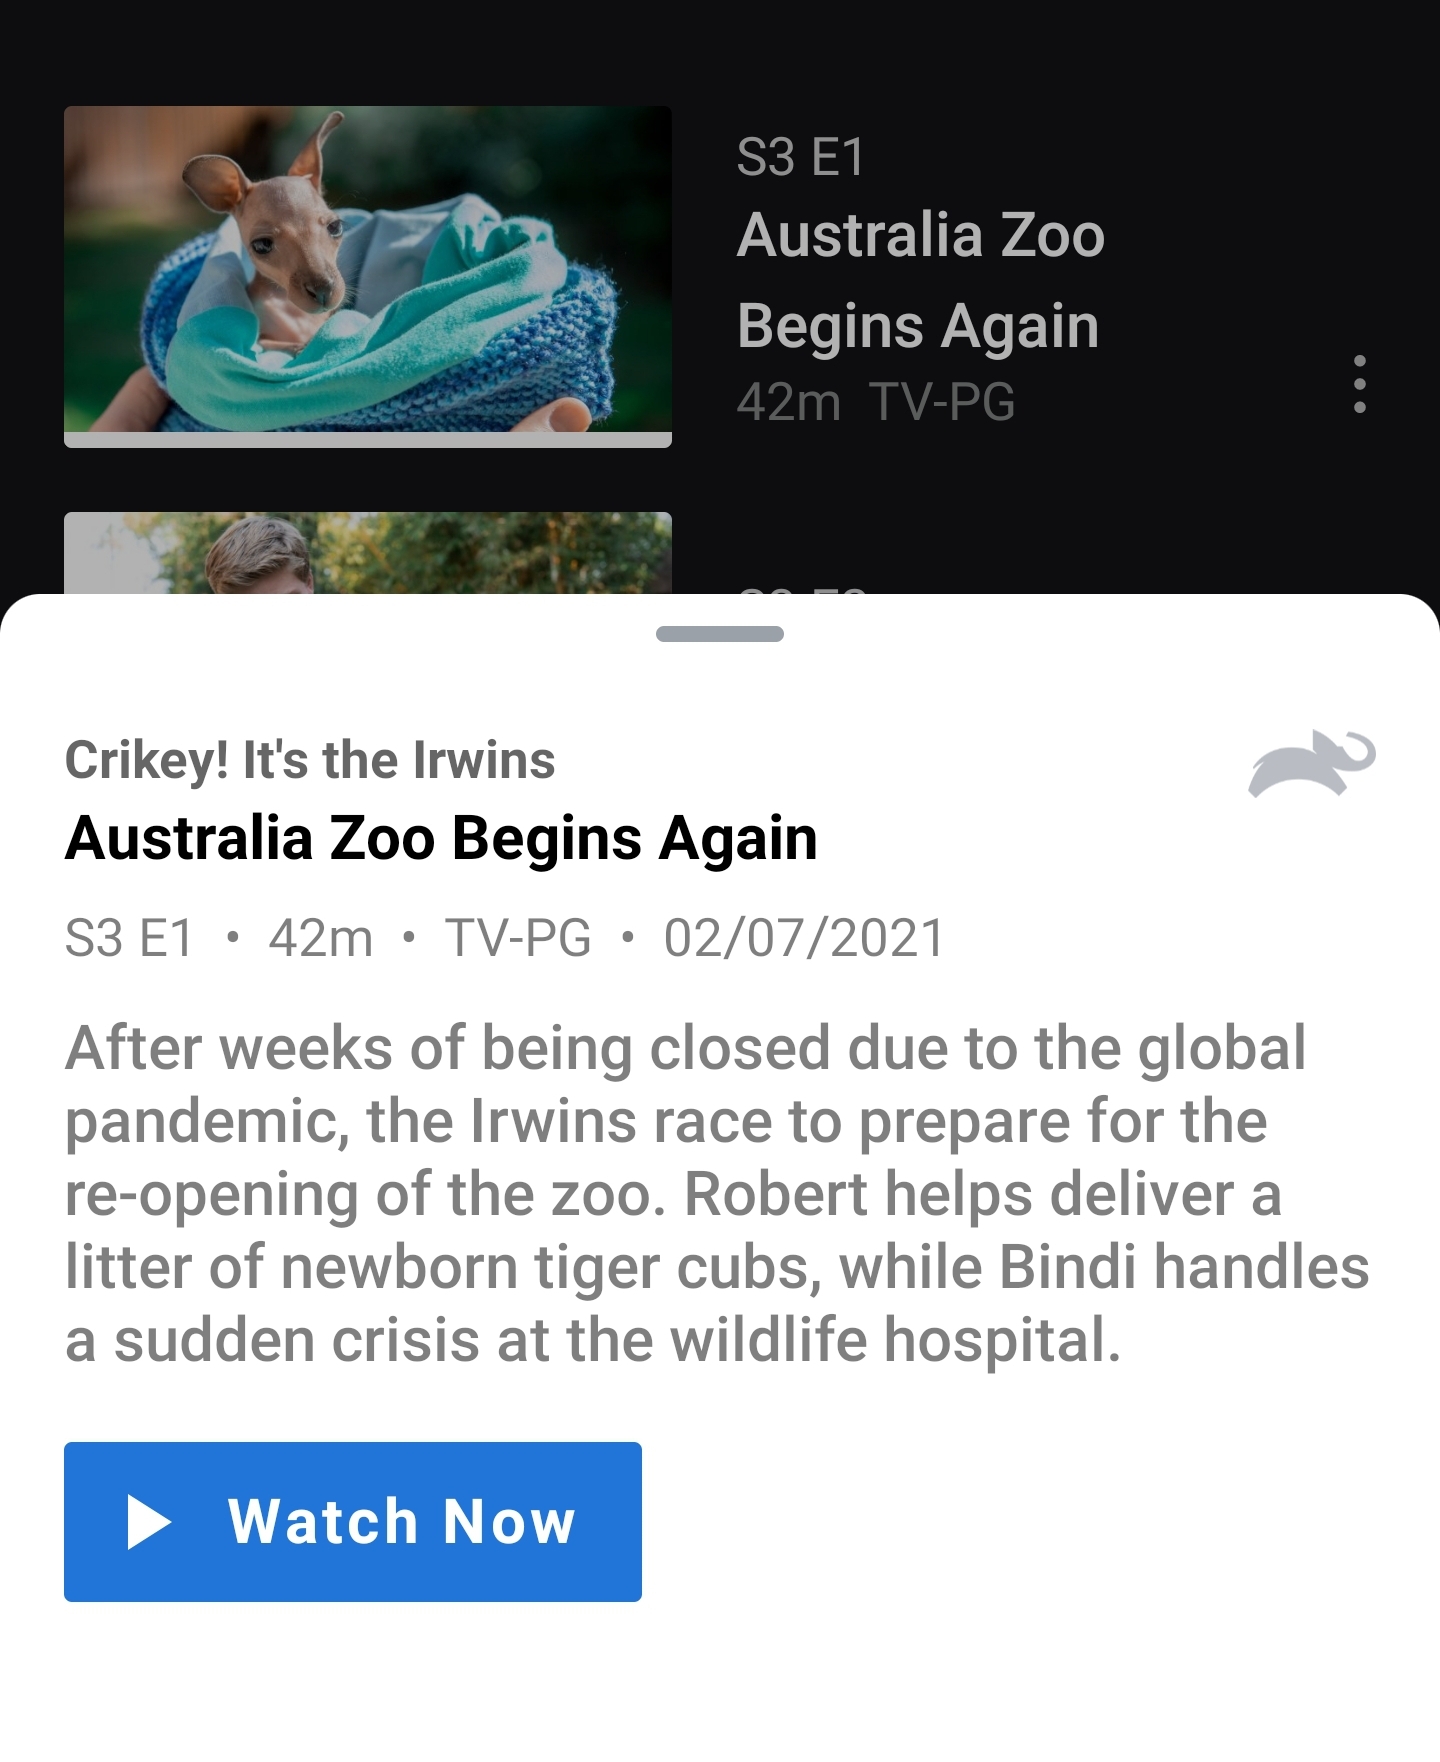Open the kangaroo joey episode thumbnail
This screenshot has height=1762, width=1440.
tap(368, 270)
